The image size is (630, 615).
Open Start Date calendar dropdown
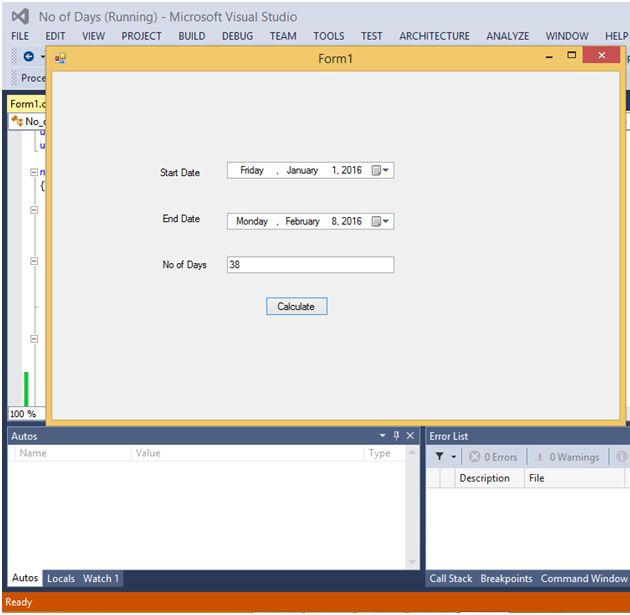[380, 170]
